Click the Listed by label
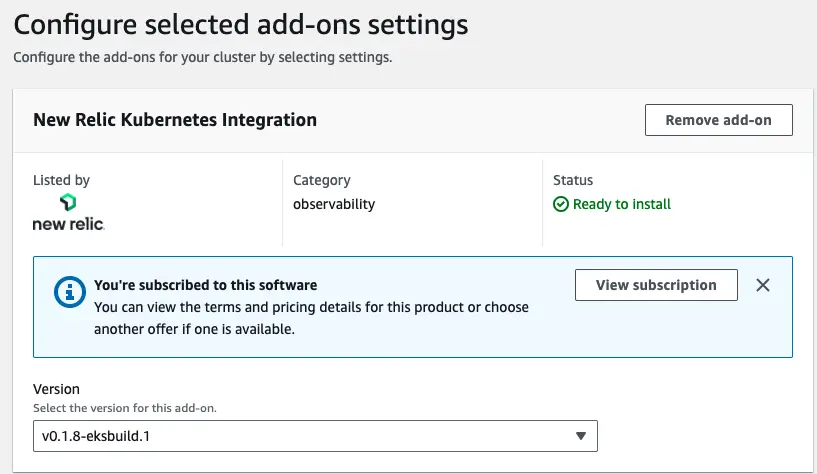The width and height of the screenshot is (817, 474). [x=61, y=180]
